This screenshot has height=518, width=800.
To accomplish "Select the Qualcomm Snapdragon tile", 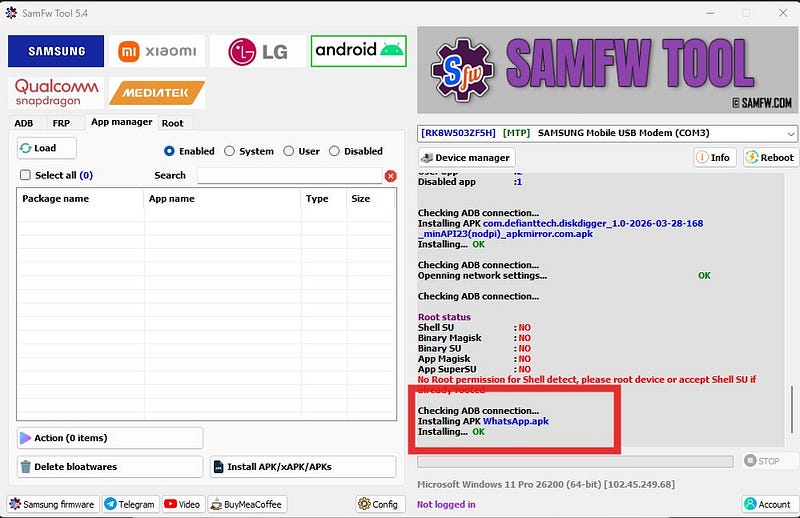I will pos(56,93).
